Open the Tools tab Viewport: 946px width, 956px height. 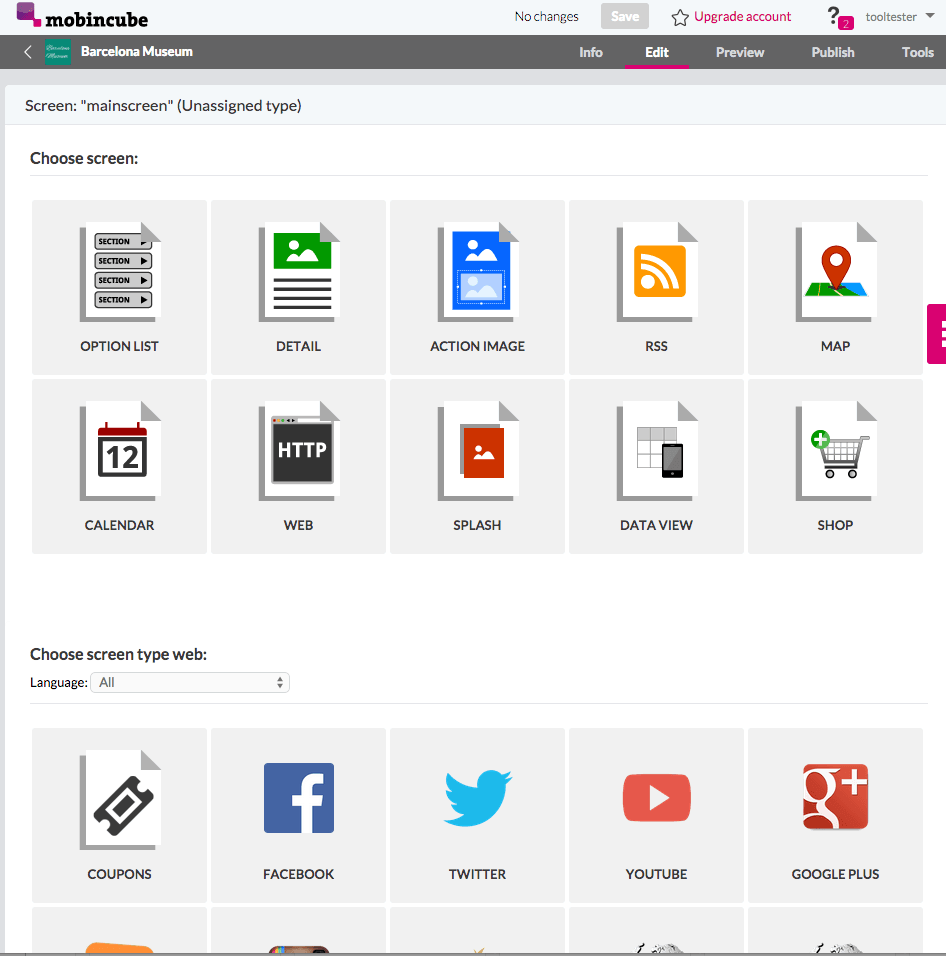(x=917, y=52)
